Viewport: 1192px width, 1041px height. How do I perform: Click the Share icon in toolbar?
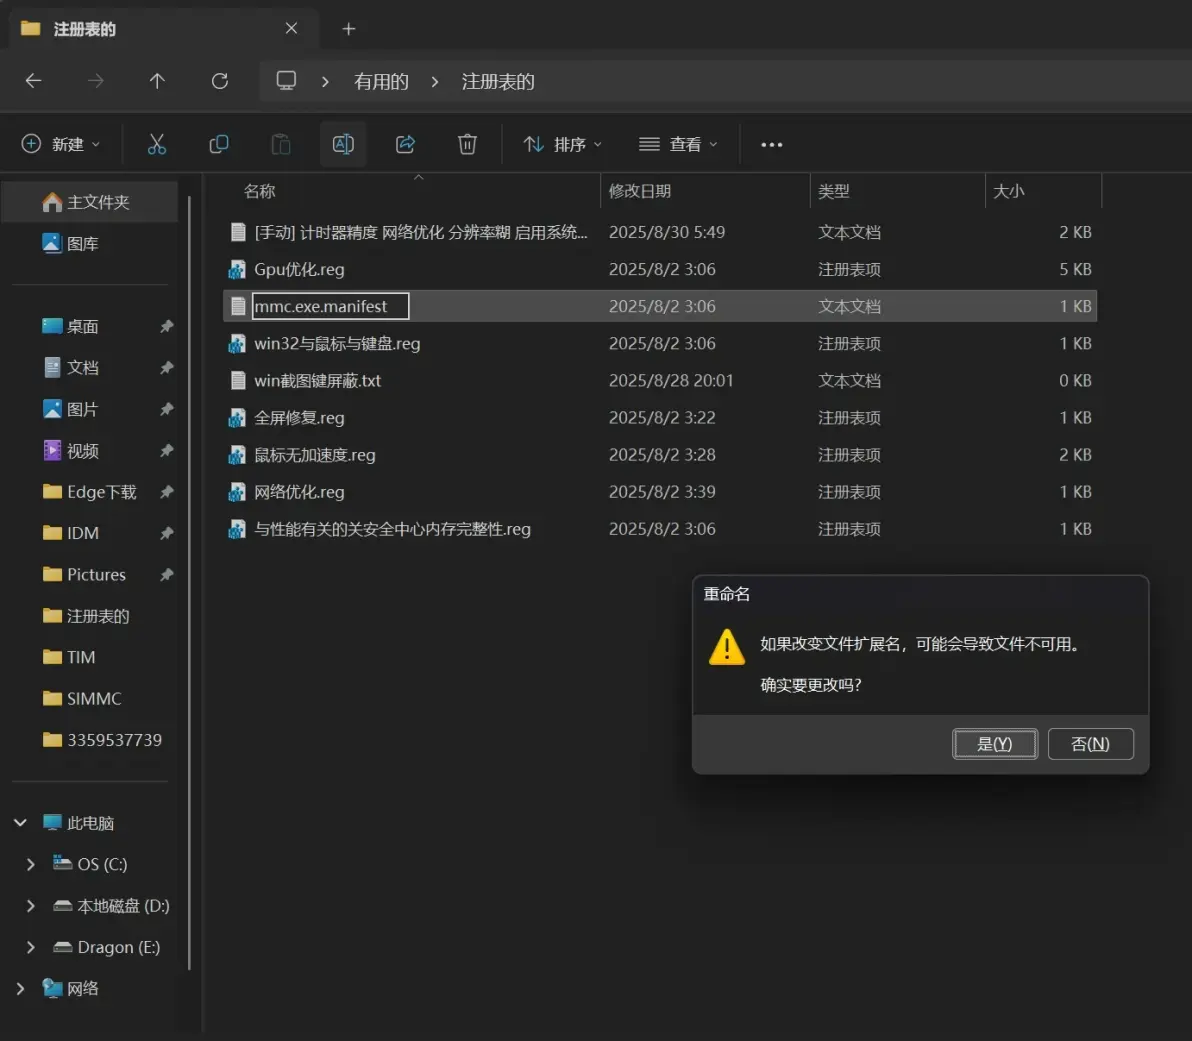coord(405,144)
